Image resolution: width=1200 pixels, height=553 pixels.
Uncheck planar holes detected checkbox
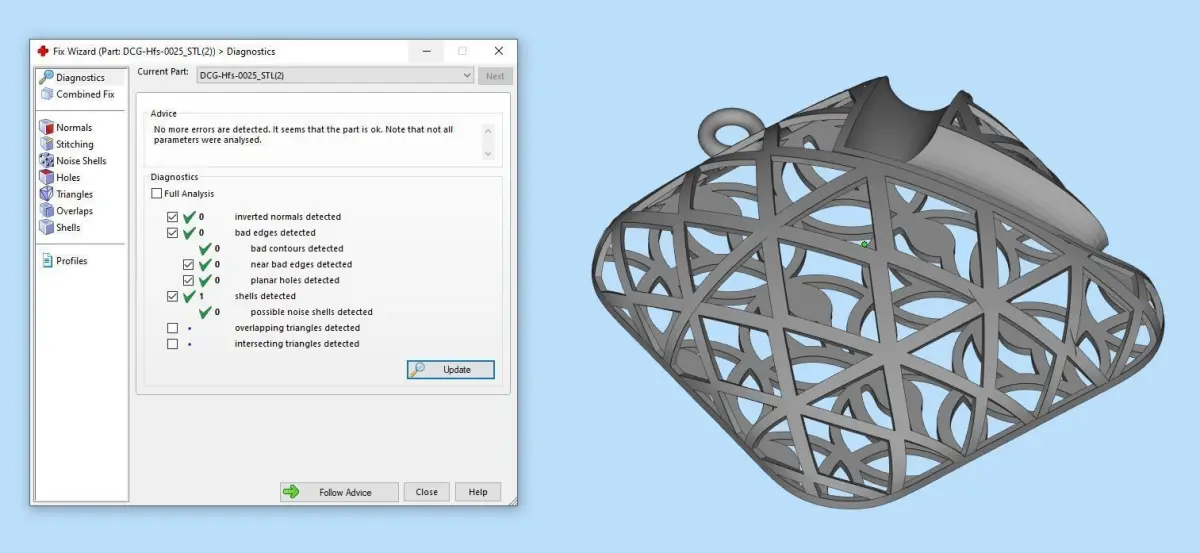pos(188,281)
